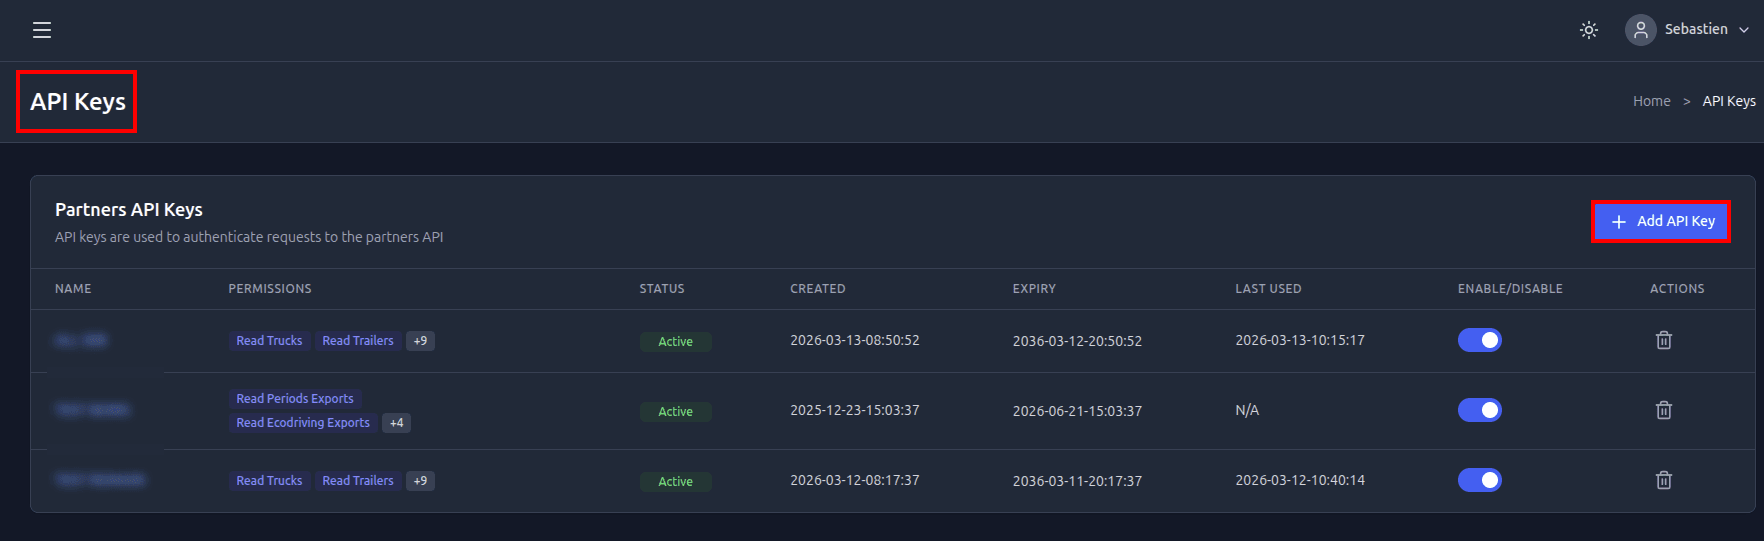1764x541 pixels.
Task: Click last used 2026-03-13-10:15:17
Action: [1300, 340]
